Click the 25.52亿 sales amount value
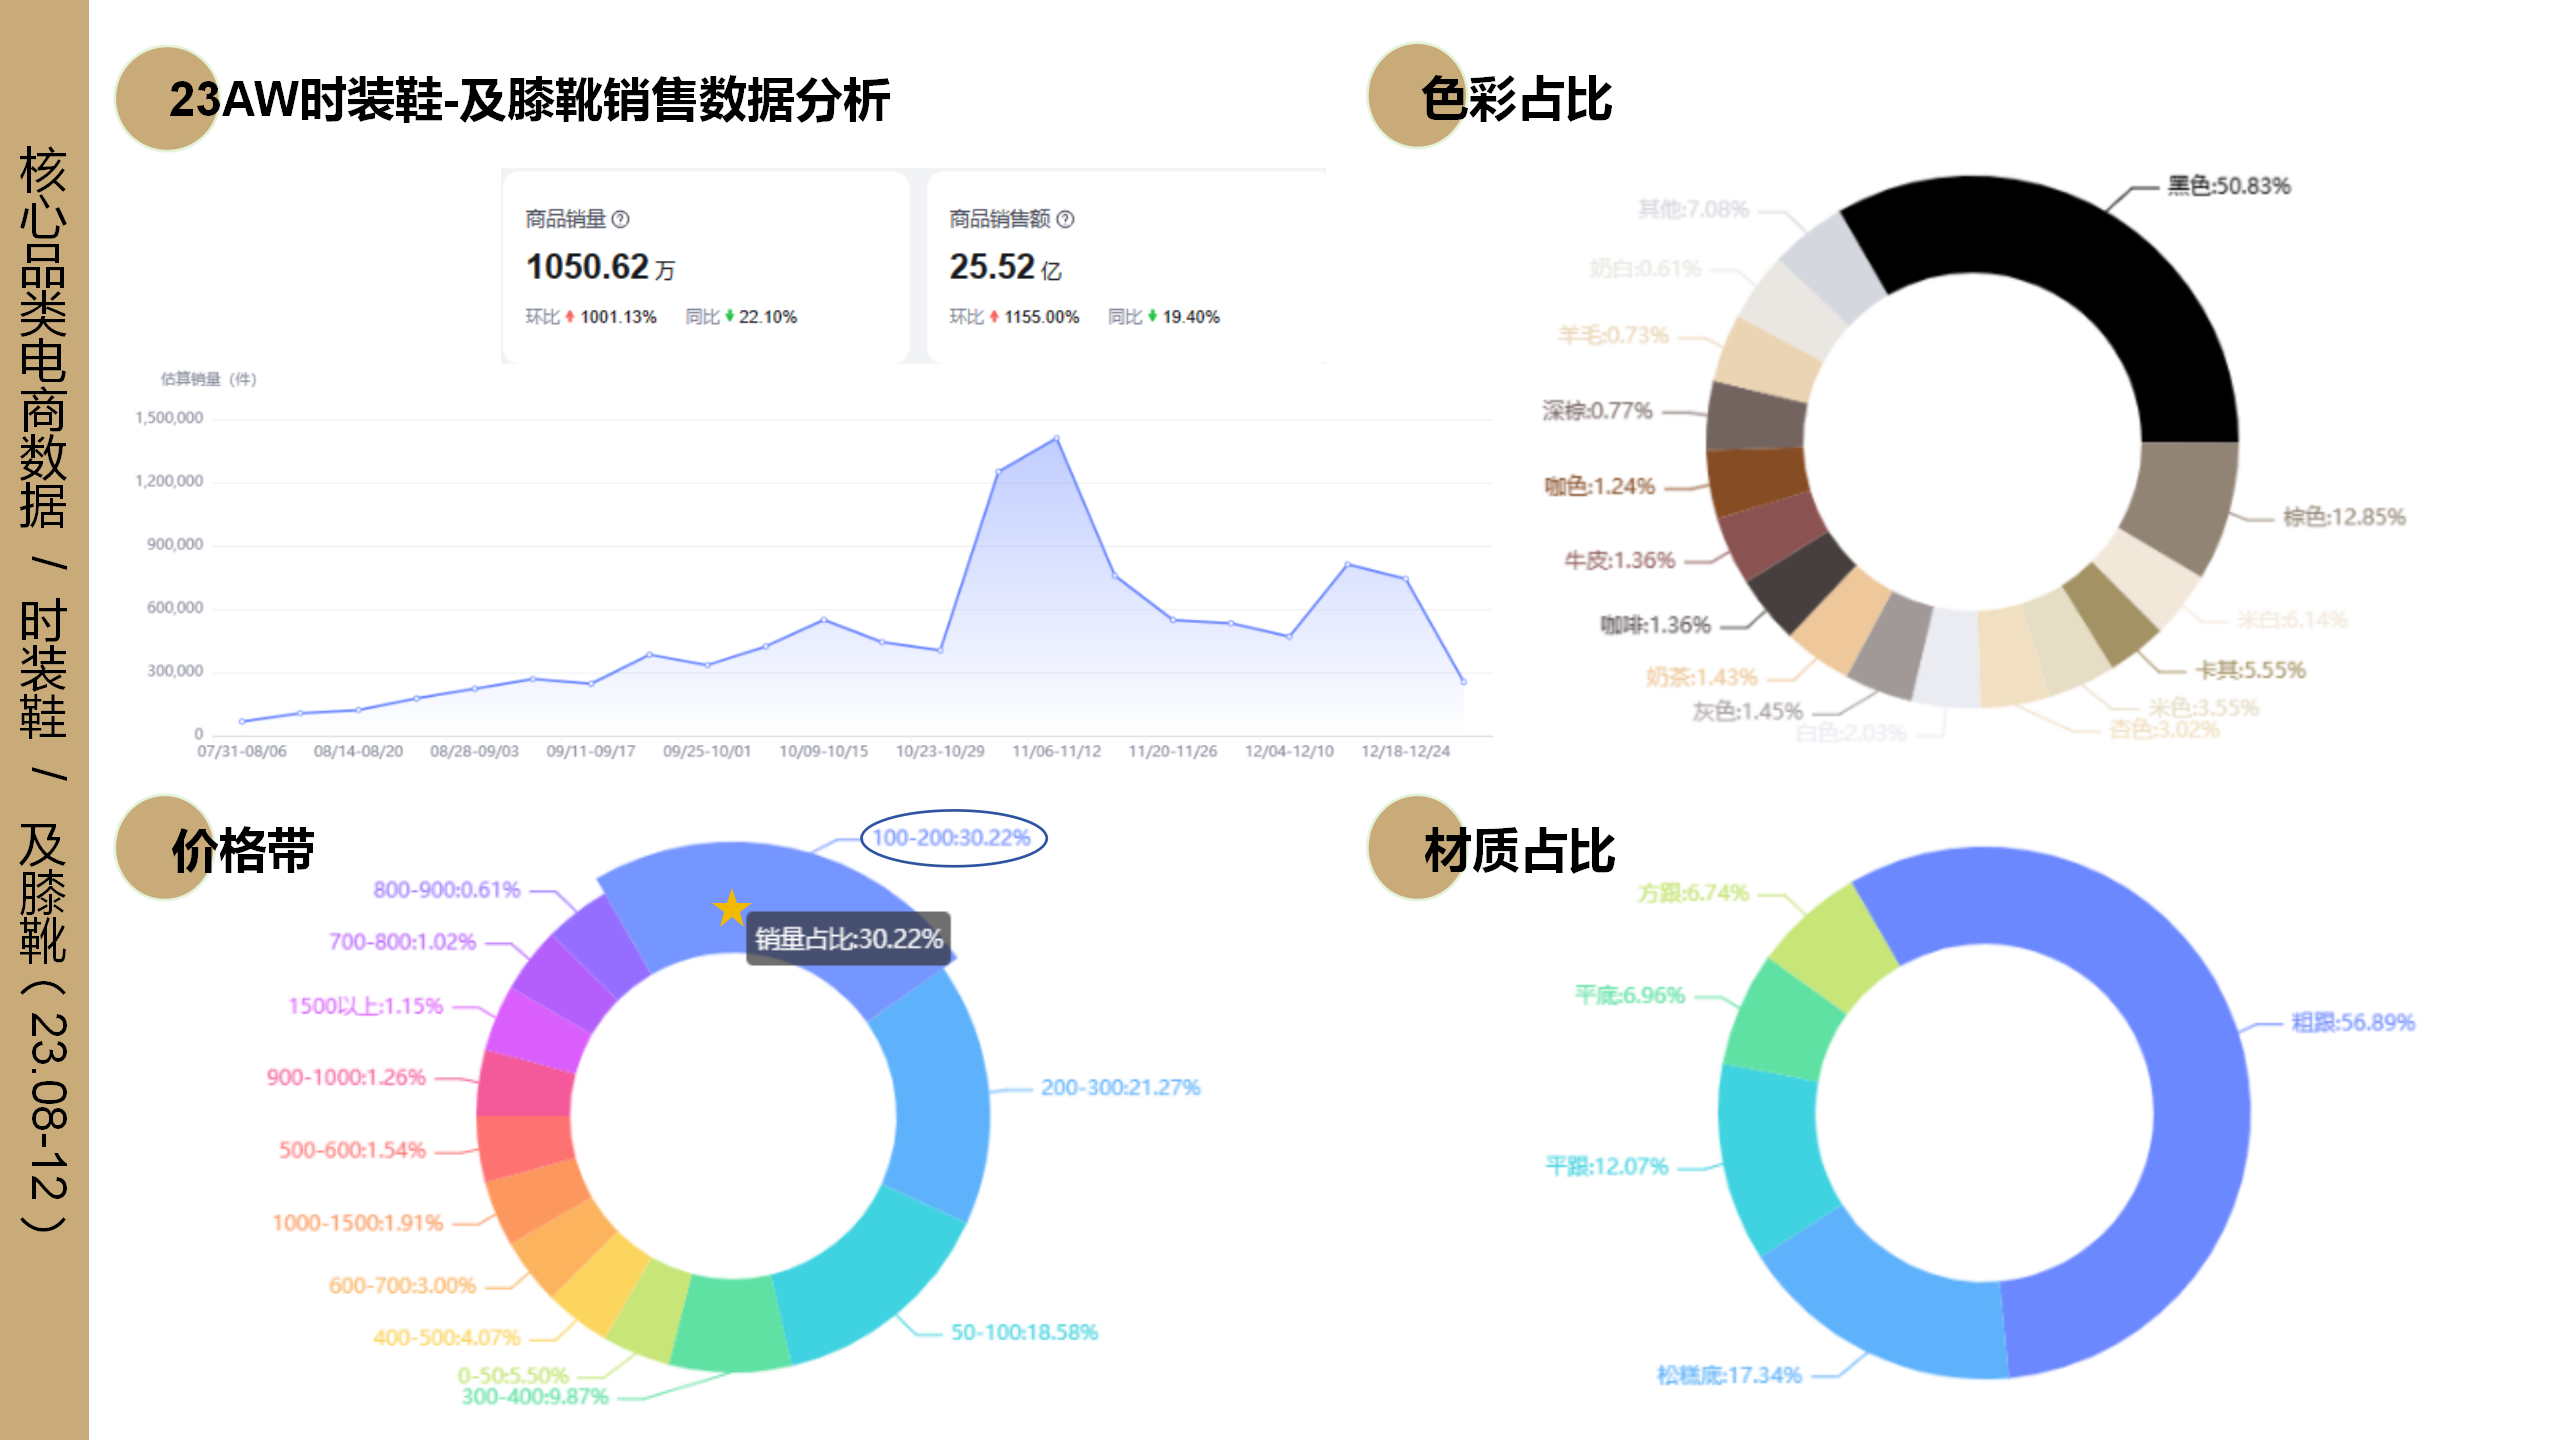2560x1440 pixels. (1005, 267)
